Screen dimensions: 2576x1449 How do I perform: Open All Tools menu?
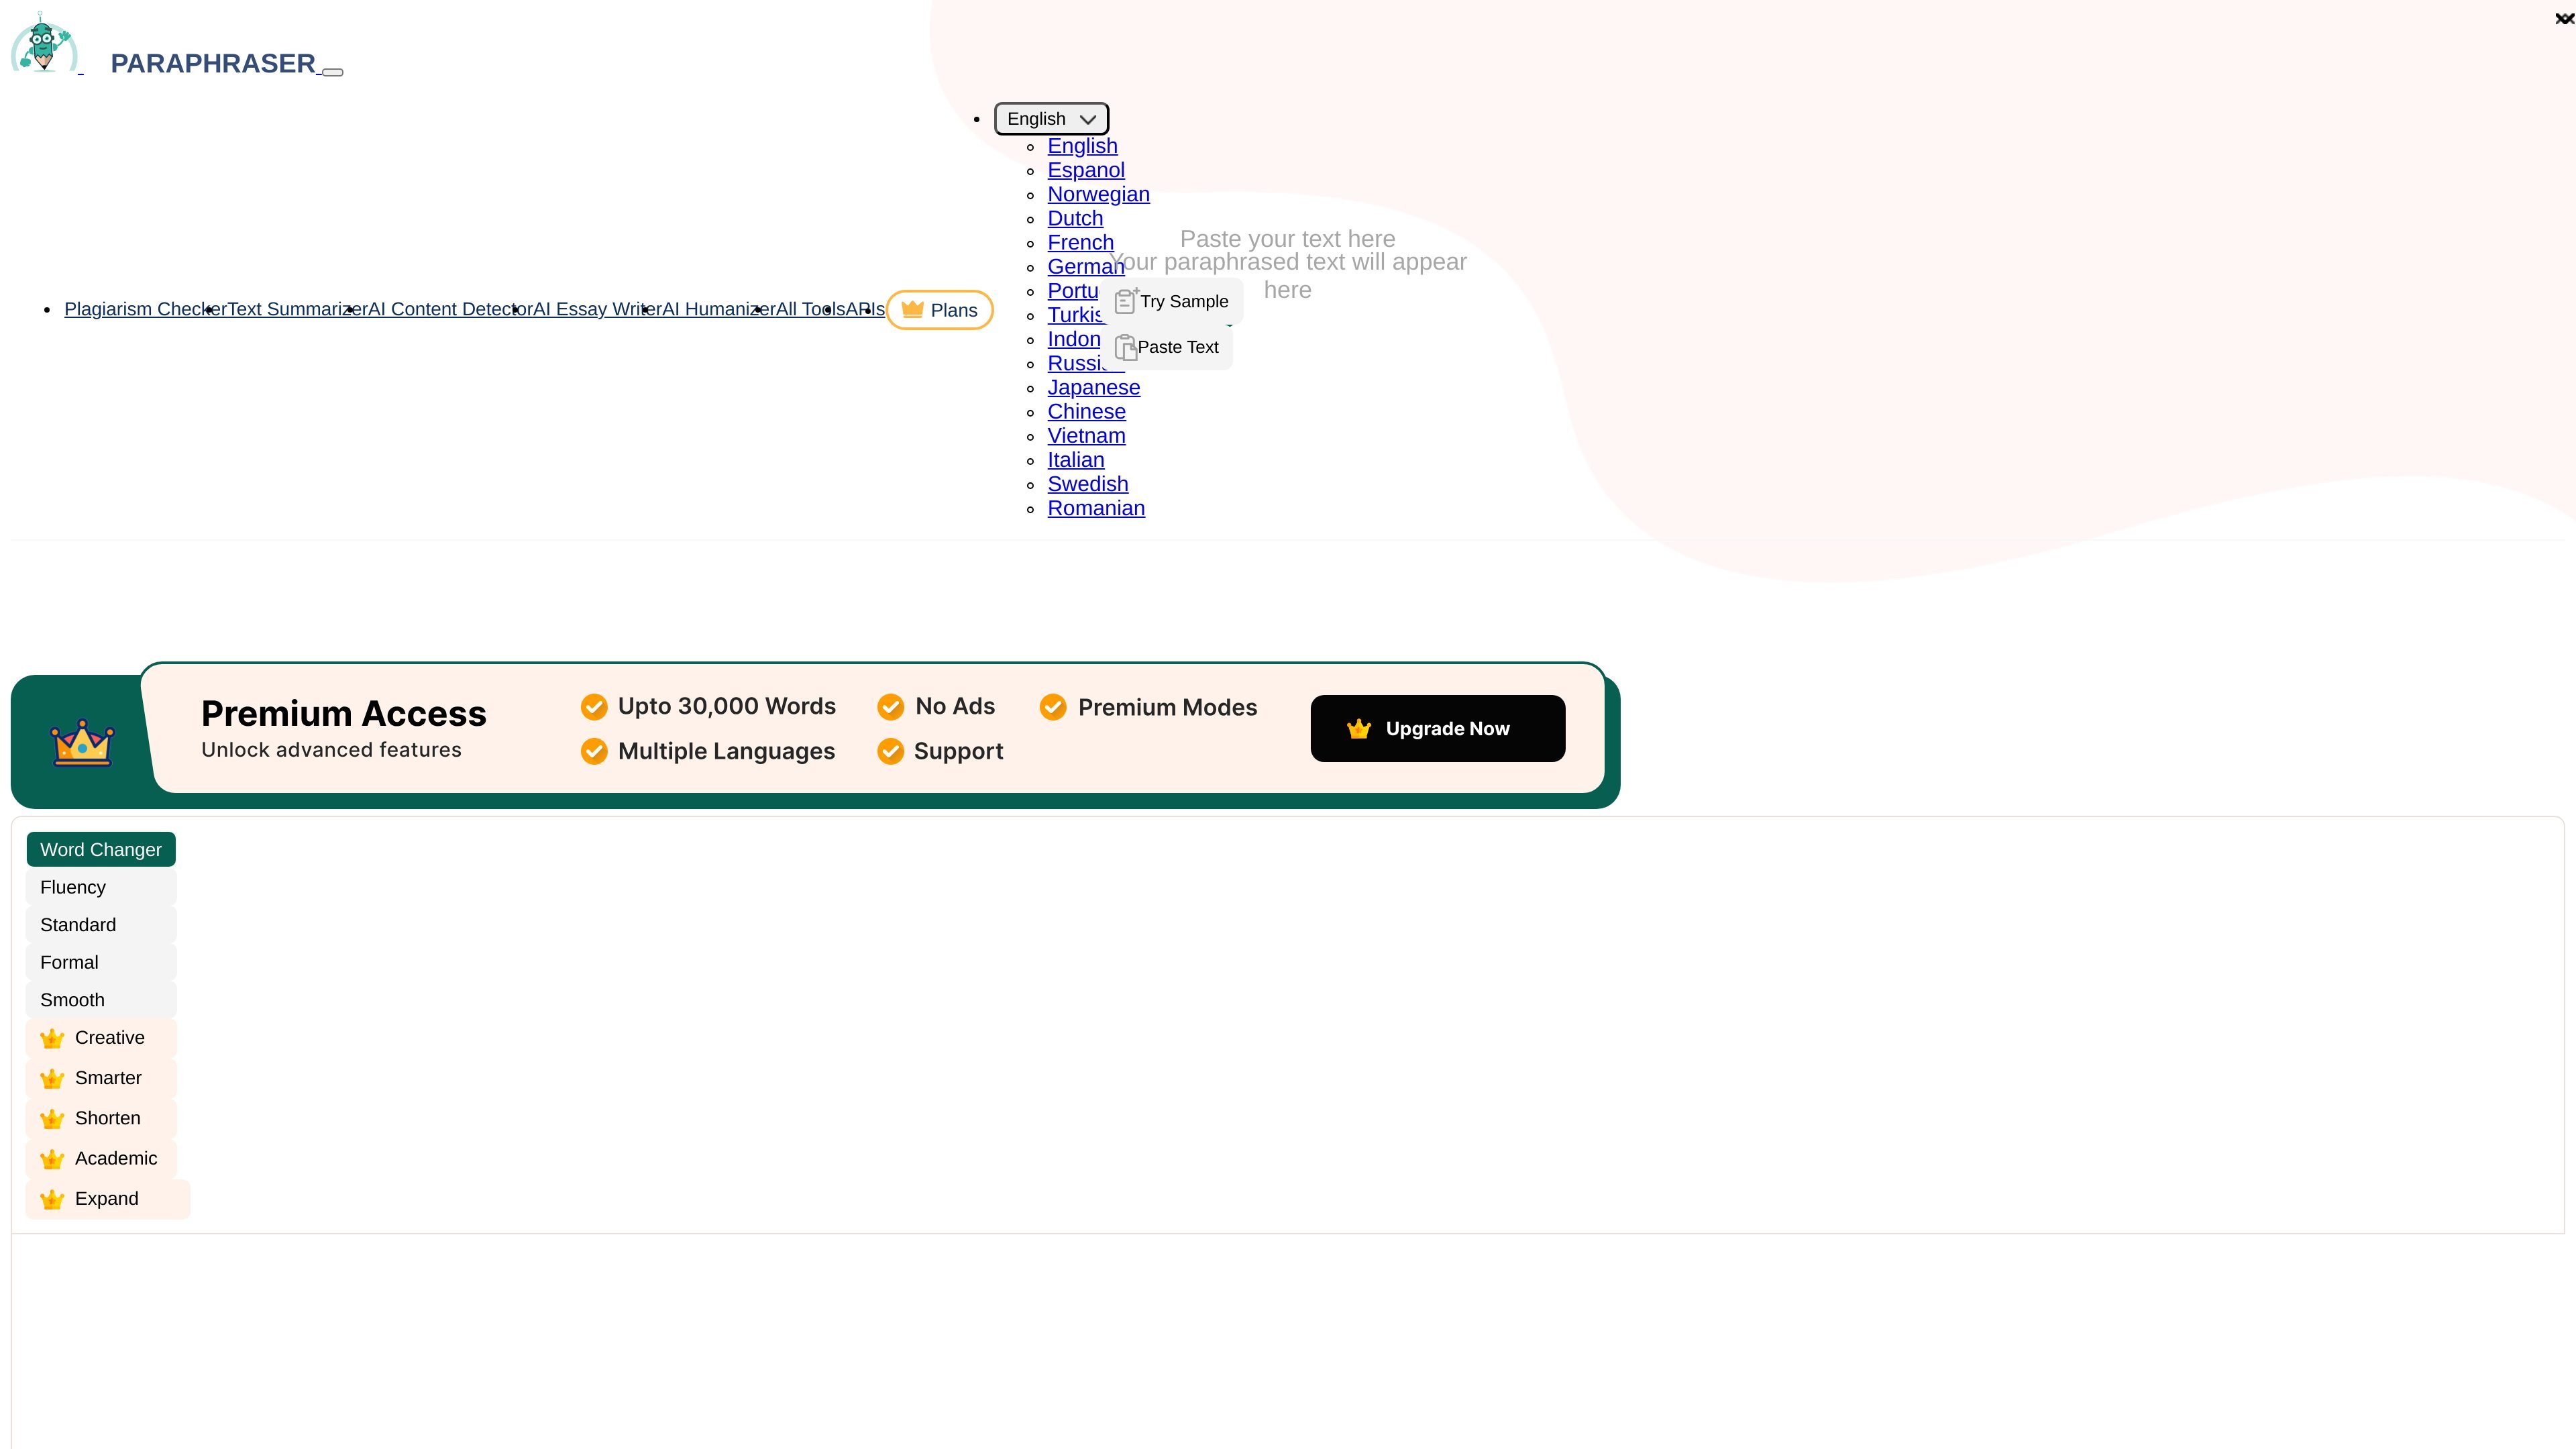[810, 309]
